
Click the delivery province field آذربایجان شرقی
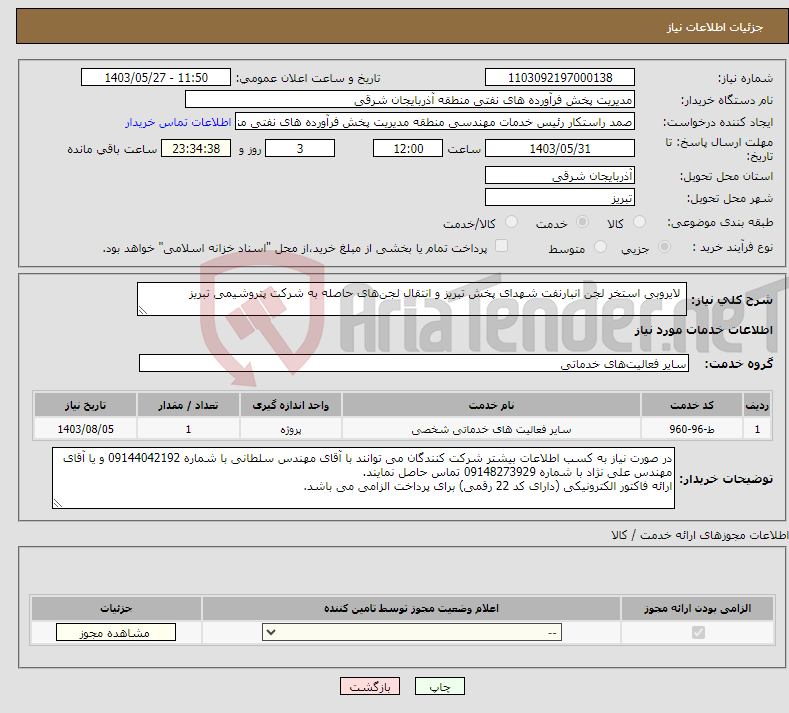pos(560,176)
